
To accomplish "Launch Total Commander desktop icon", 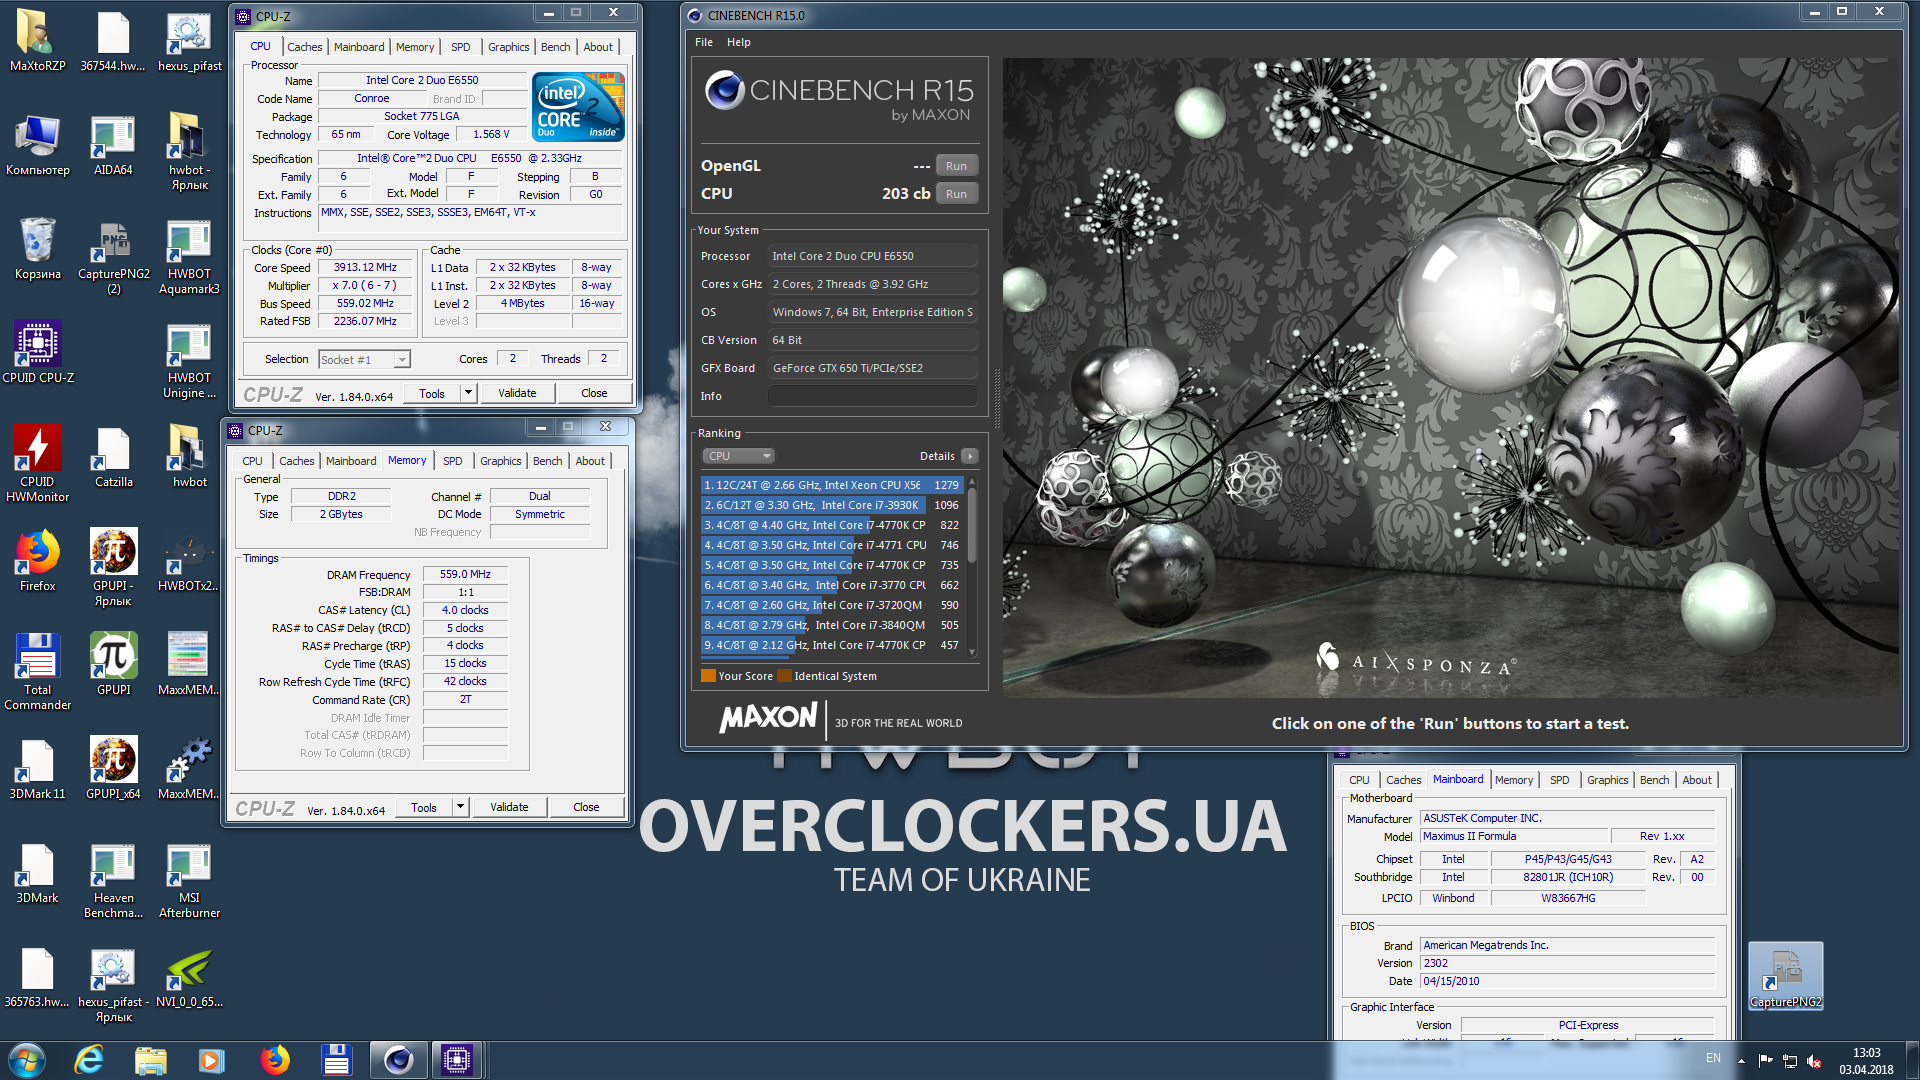I will pos(37,672).
